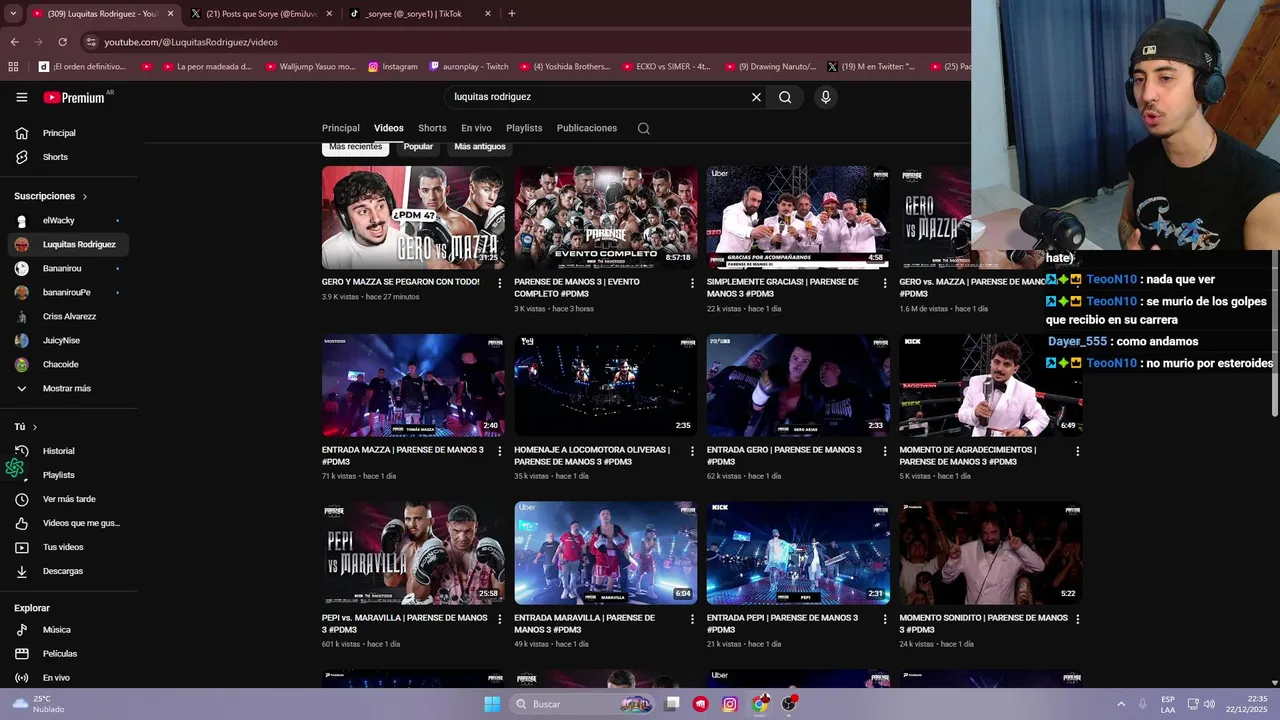Switch to the Principal channel tab

click(x=341, y=128)
